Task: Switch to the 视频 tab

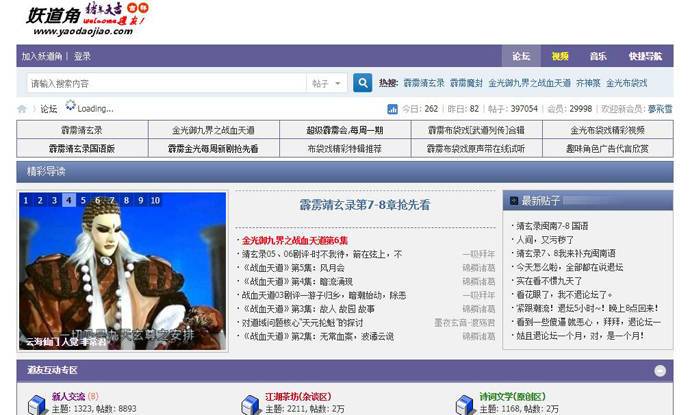Action: pyautogui.click(x=560, y=56)
